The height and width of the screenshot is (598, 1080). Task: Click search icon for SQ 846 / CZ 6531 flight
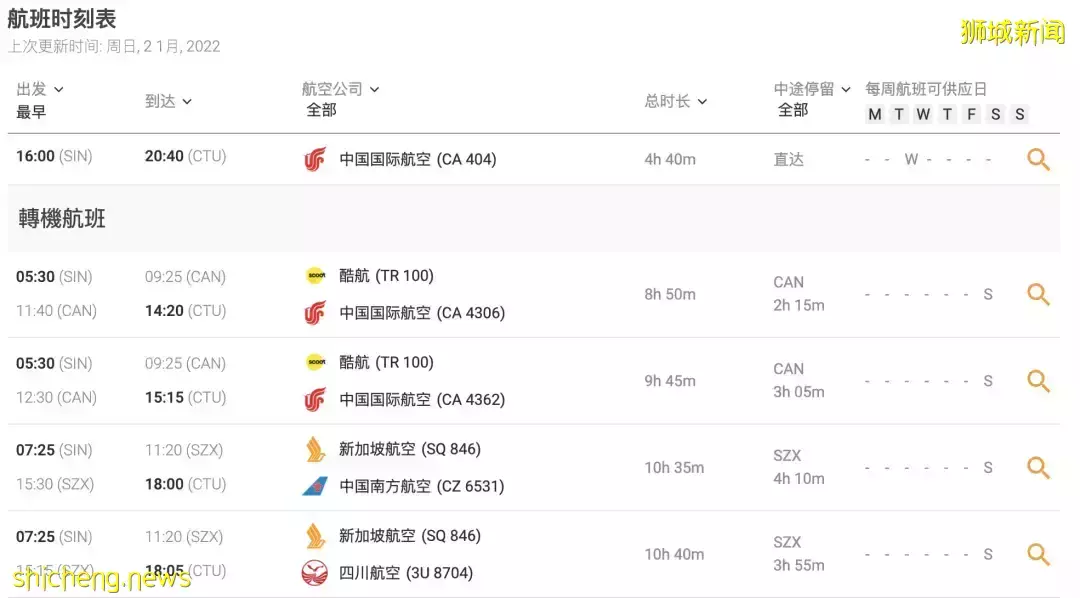[x=1038, y=468]
